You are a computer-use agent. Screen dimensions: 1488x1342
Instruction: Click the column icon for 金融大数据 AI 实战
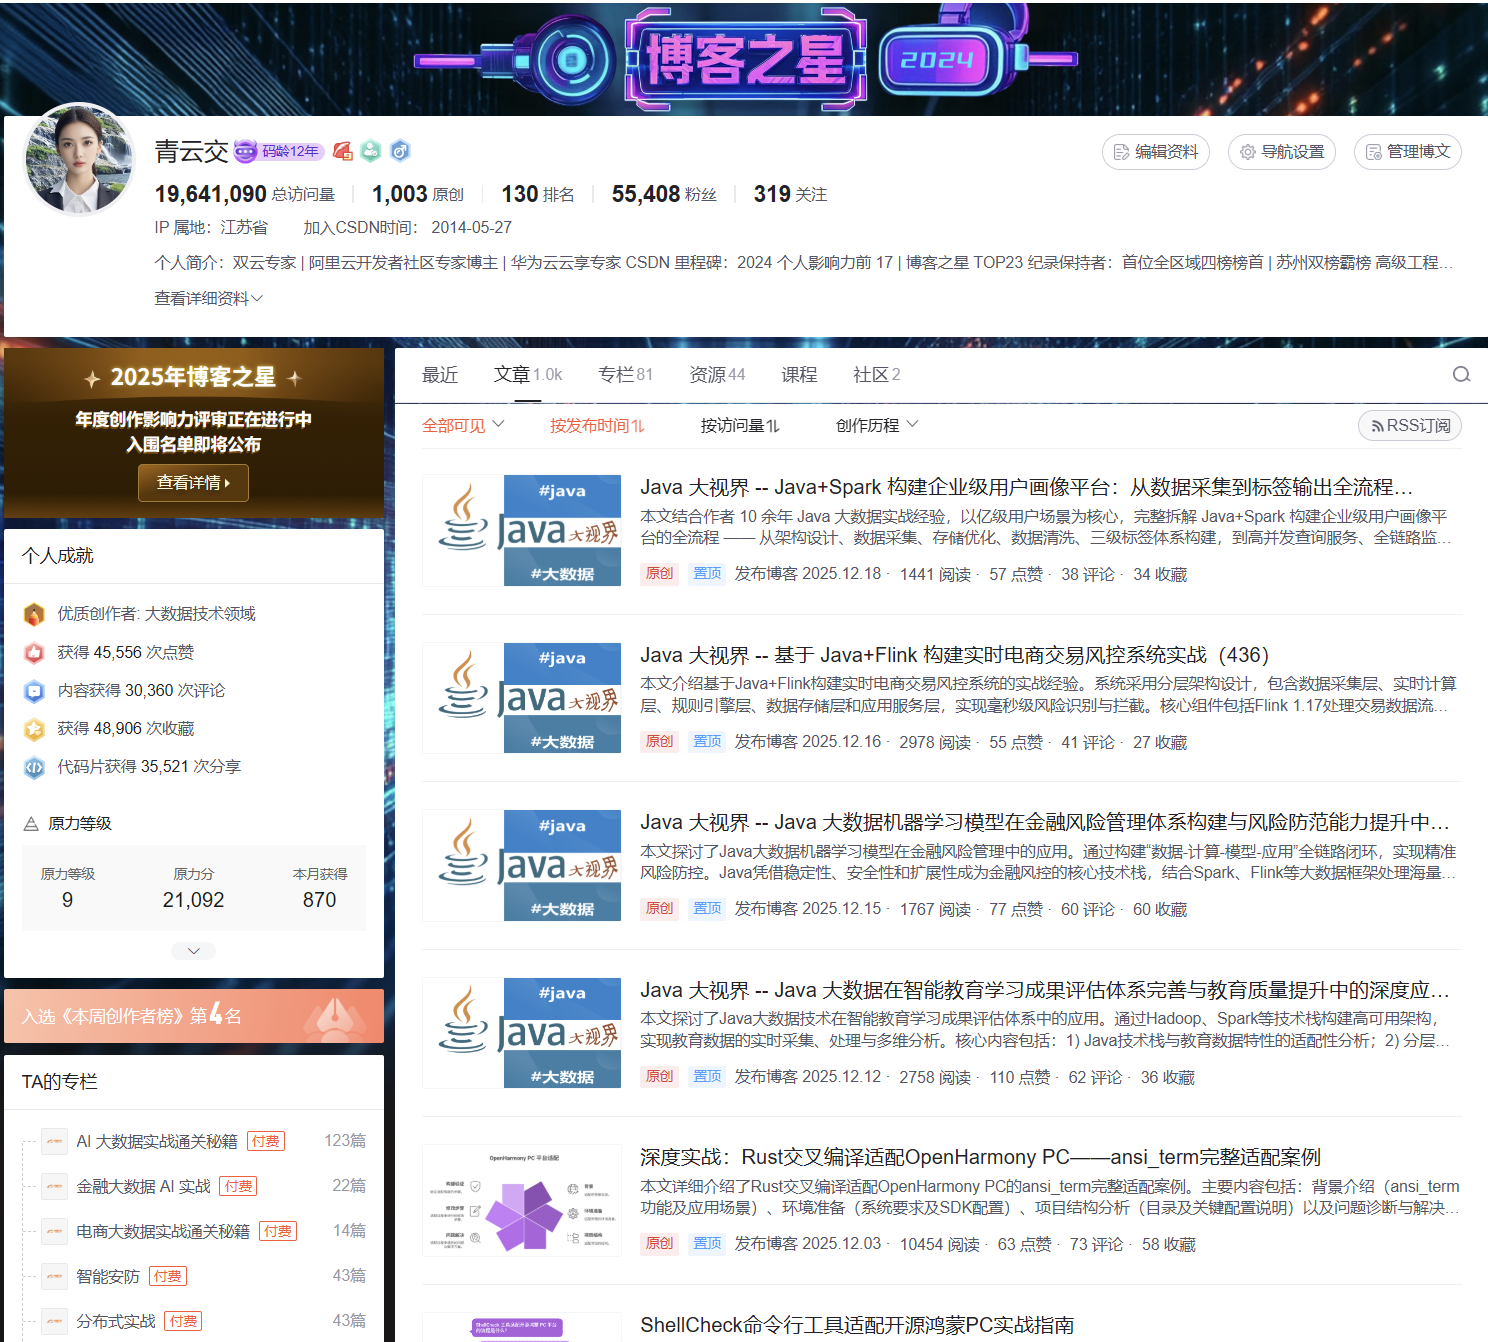click(x=55, y=1186)
